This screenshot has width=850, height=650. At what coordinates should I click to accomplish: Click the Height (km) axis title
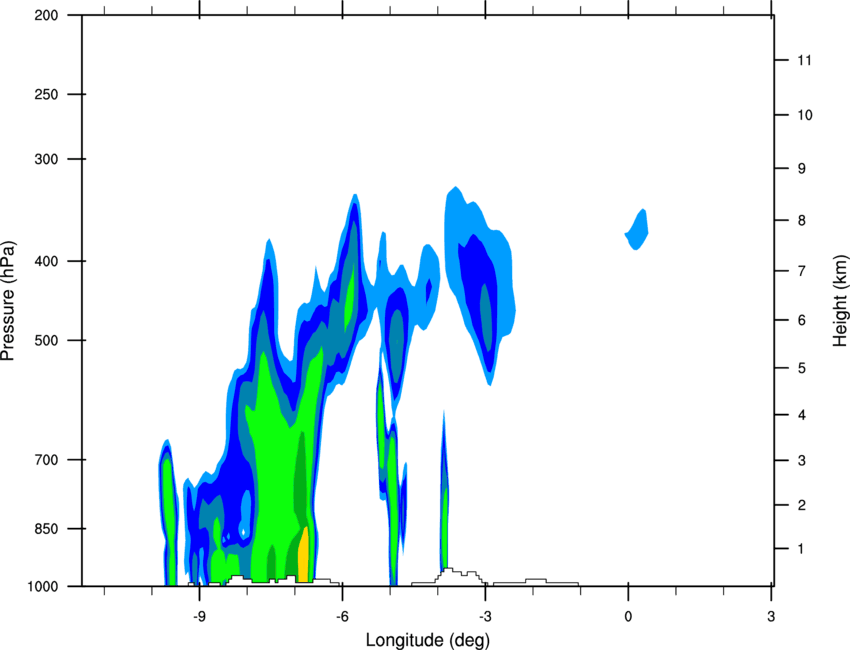(840, 301)
